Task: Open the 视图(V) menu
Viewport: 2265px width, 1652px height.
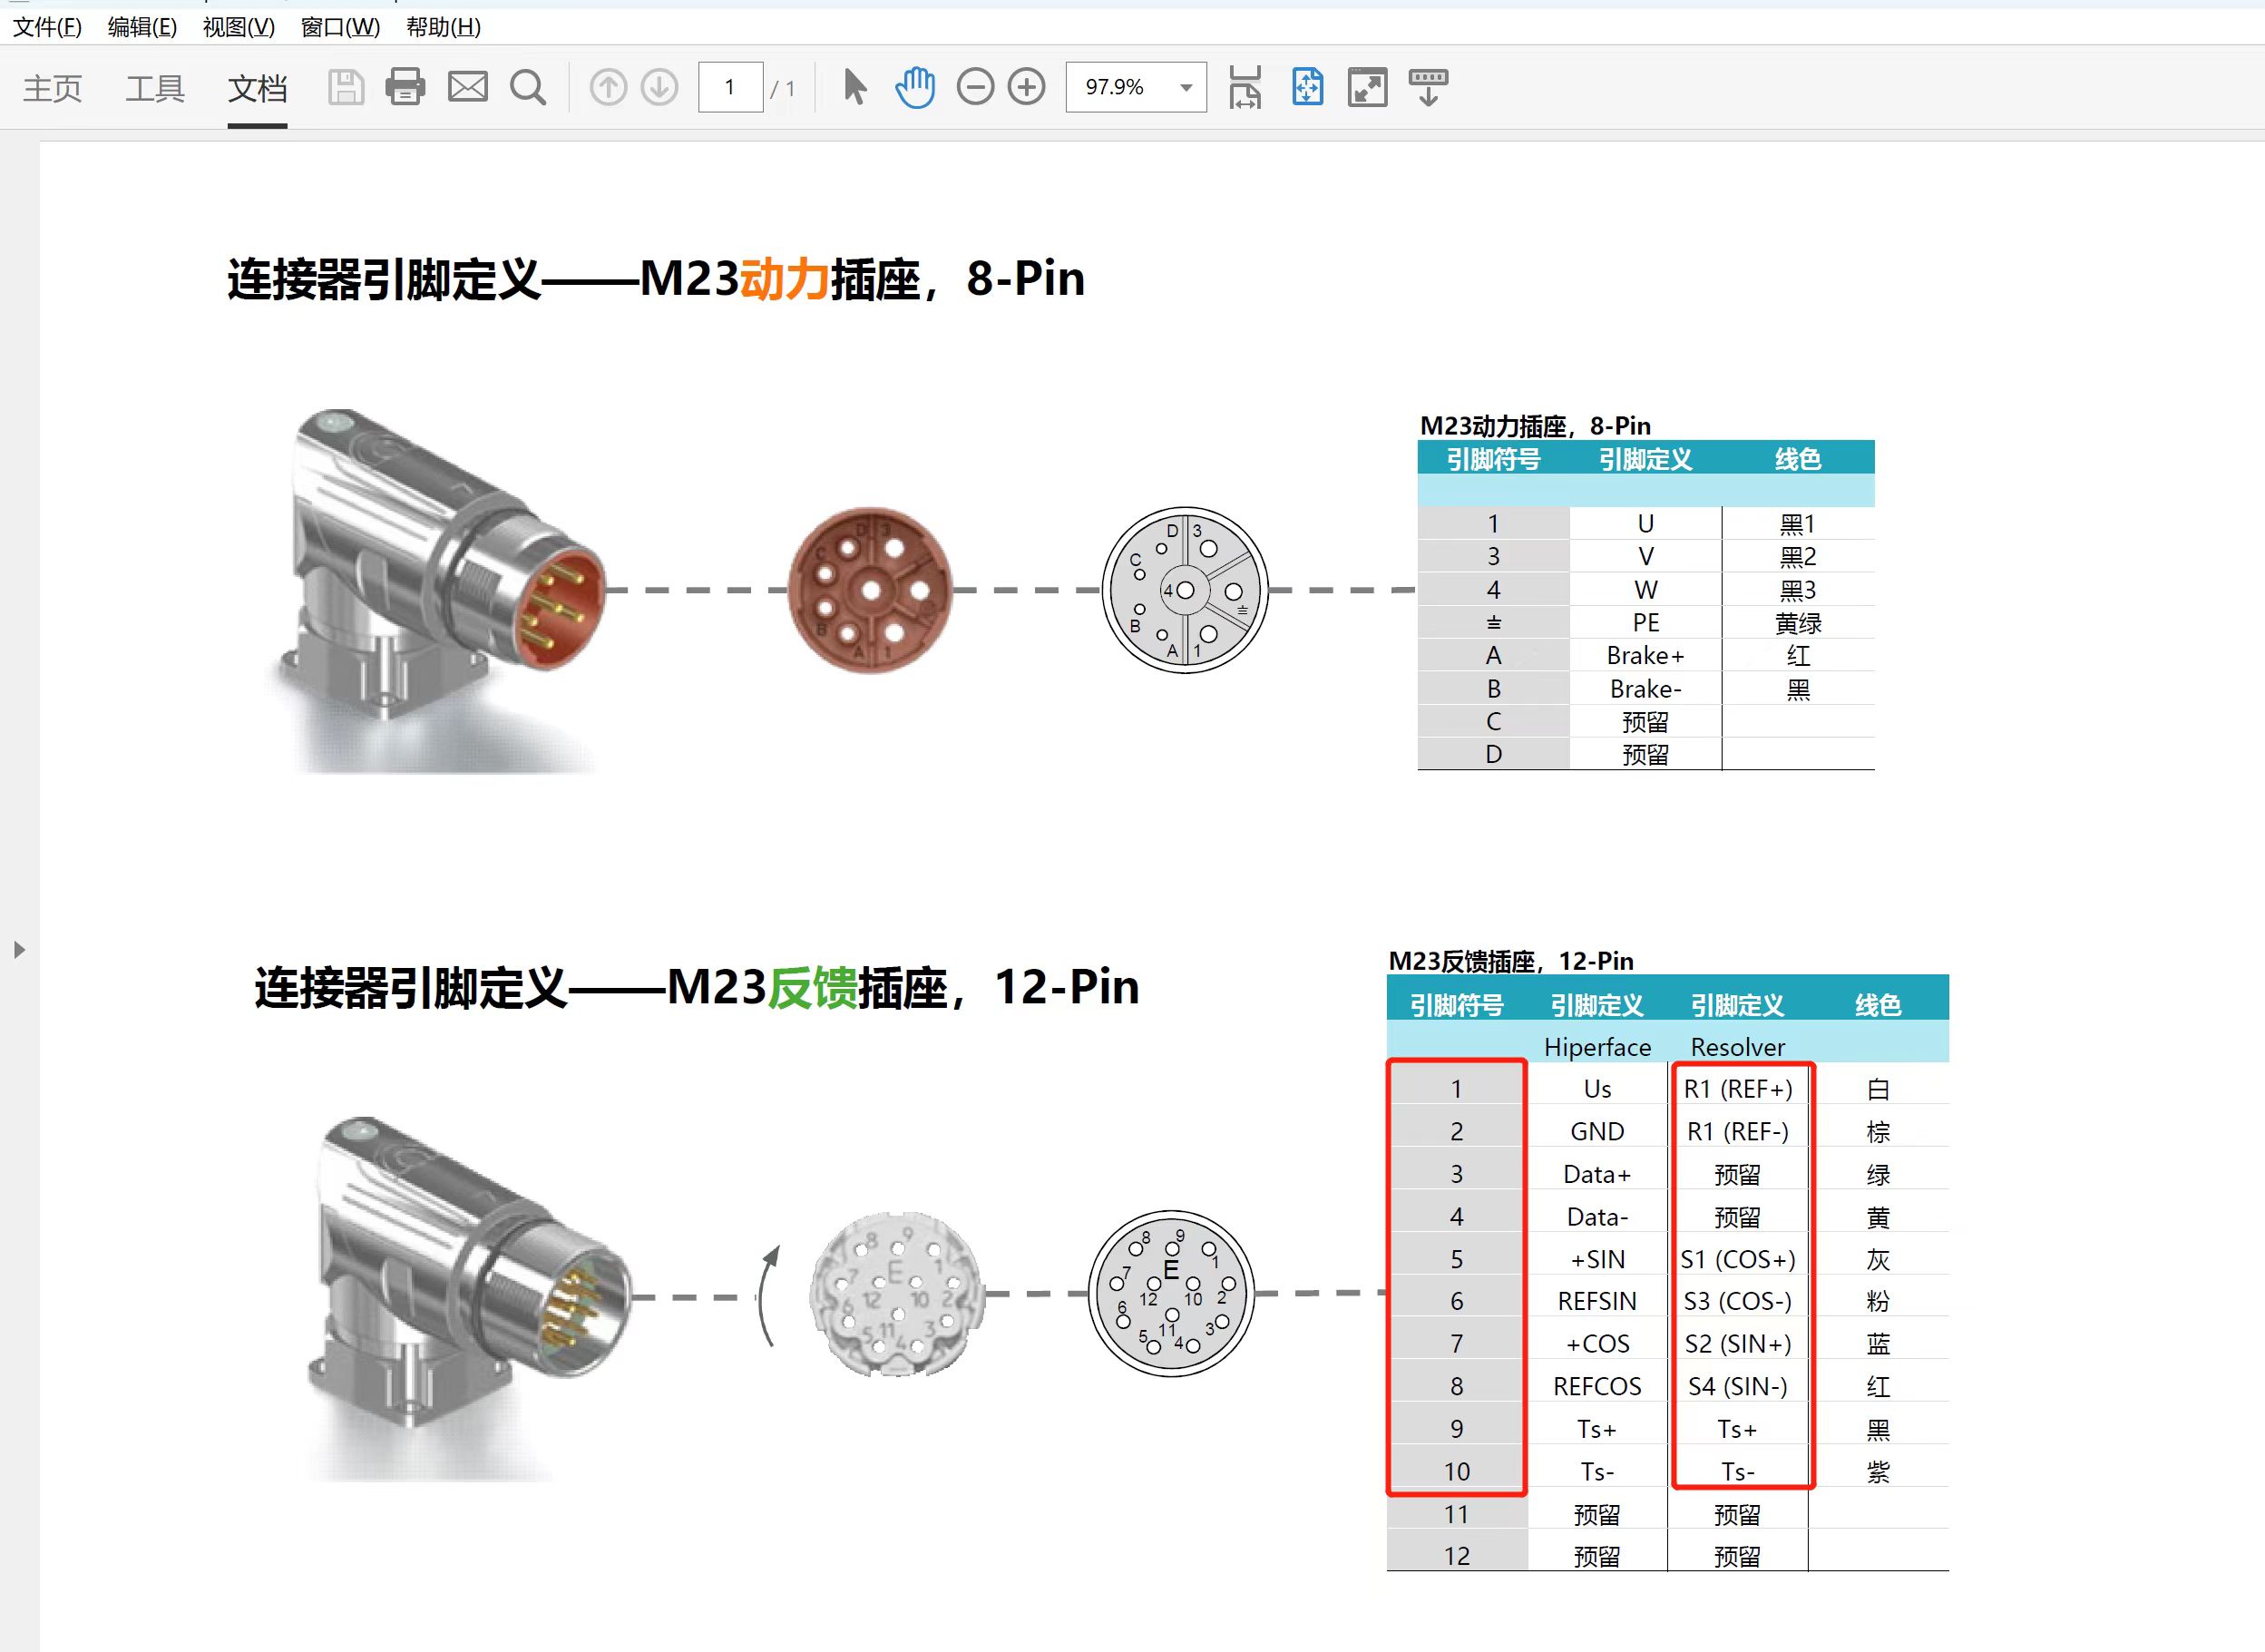Action: pos(238,27)
